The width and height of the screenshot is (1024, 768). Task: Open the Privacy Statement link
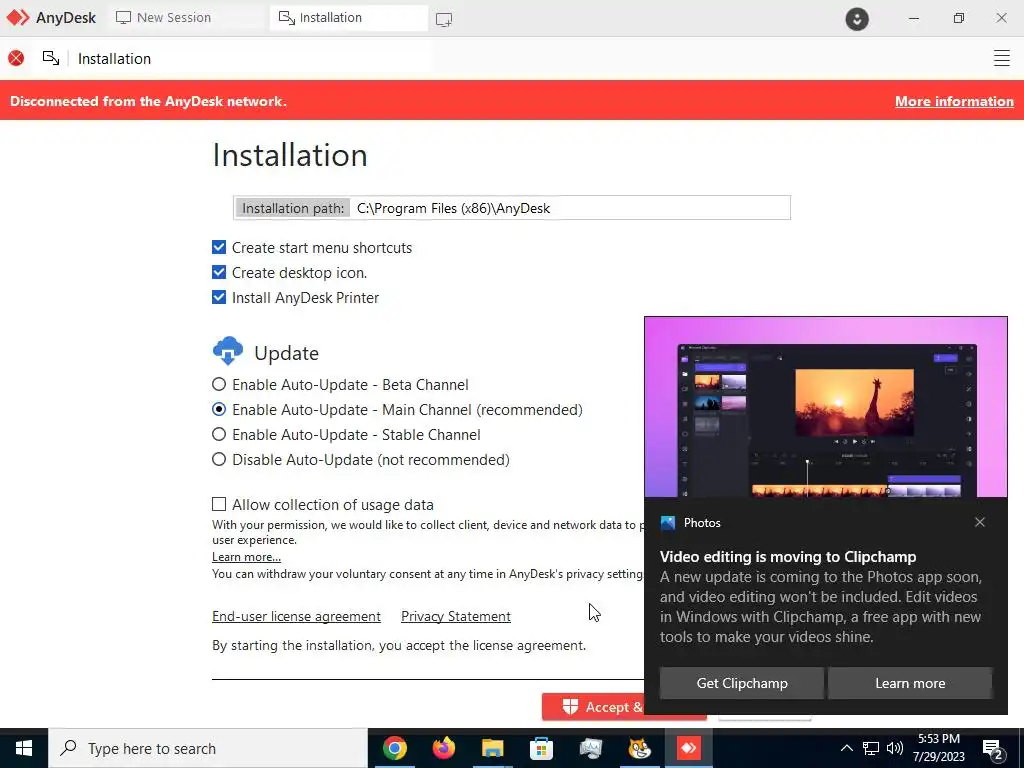coord(456,616)
